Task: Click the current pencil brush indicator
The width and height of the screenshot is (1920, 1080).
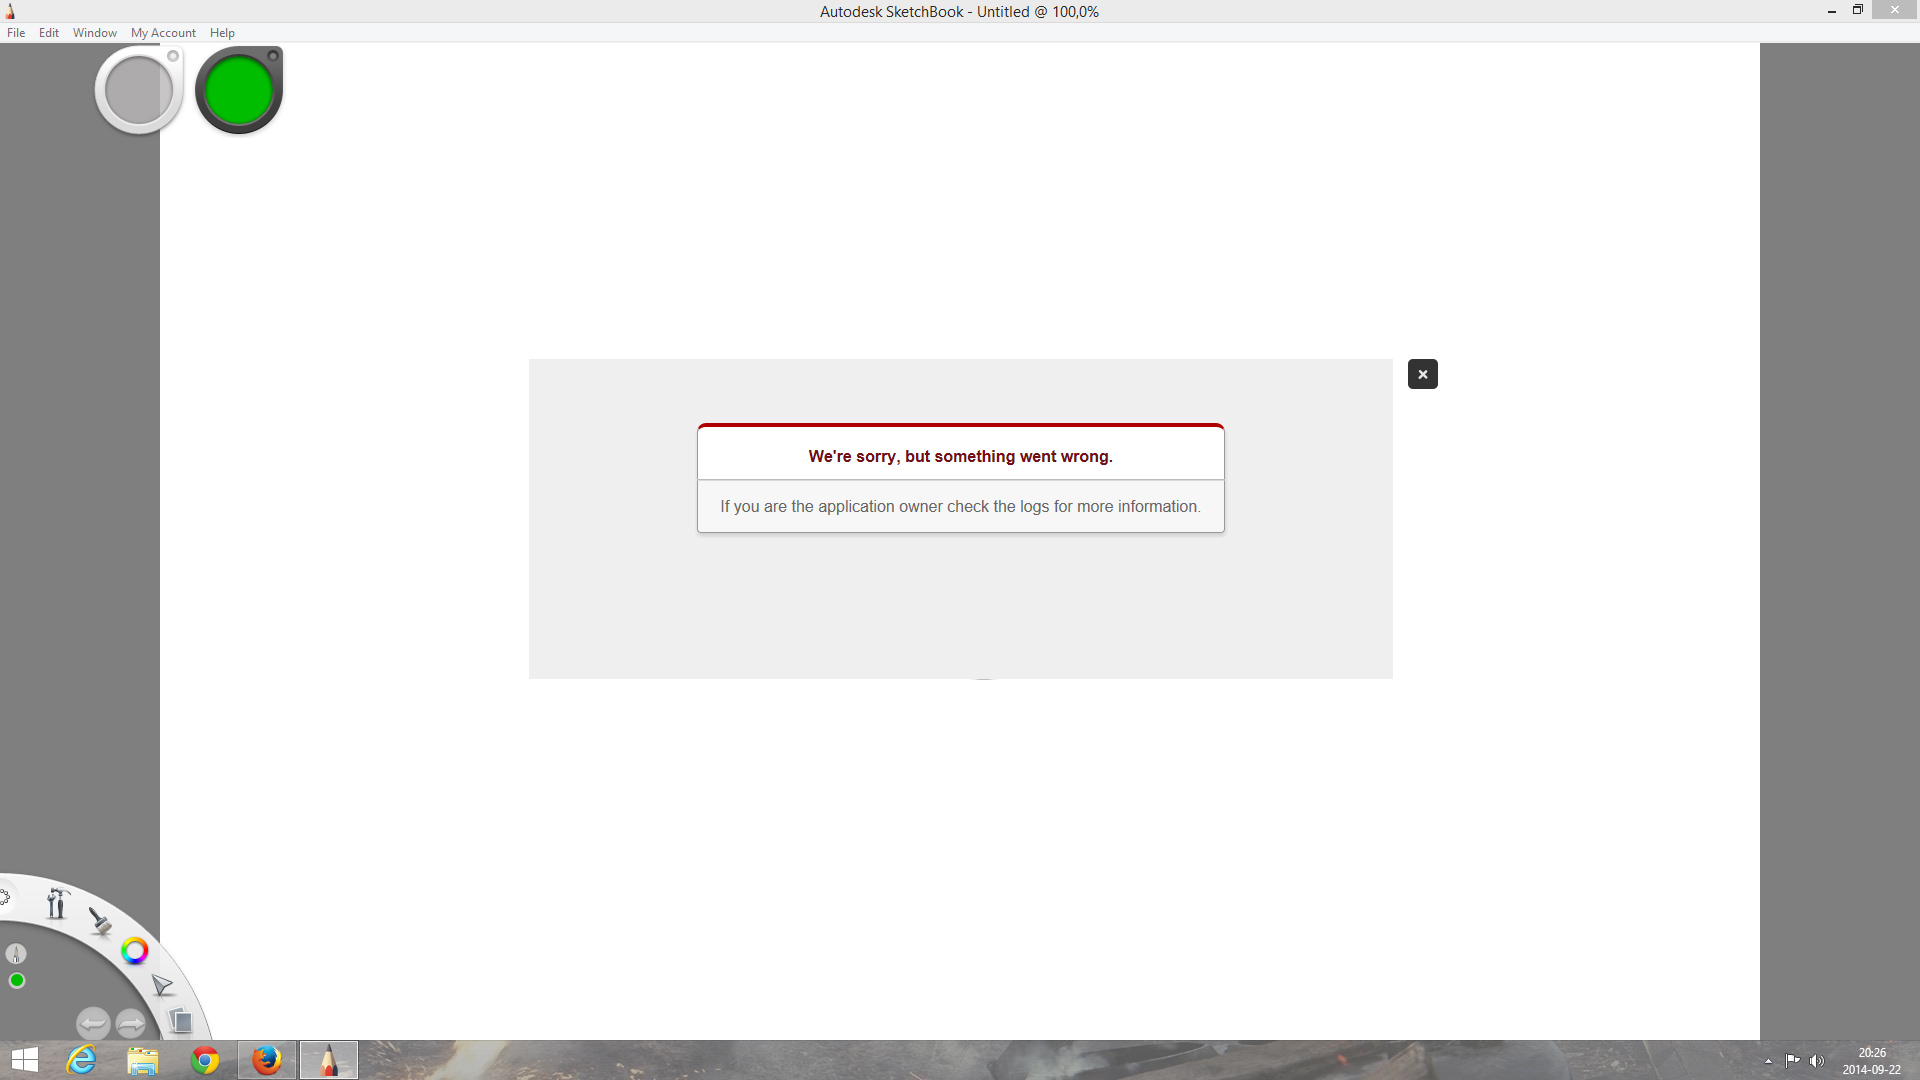Action: 16,954
